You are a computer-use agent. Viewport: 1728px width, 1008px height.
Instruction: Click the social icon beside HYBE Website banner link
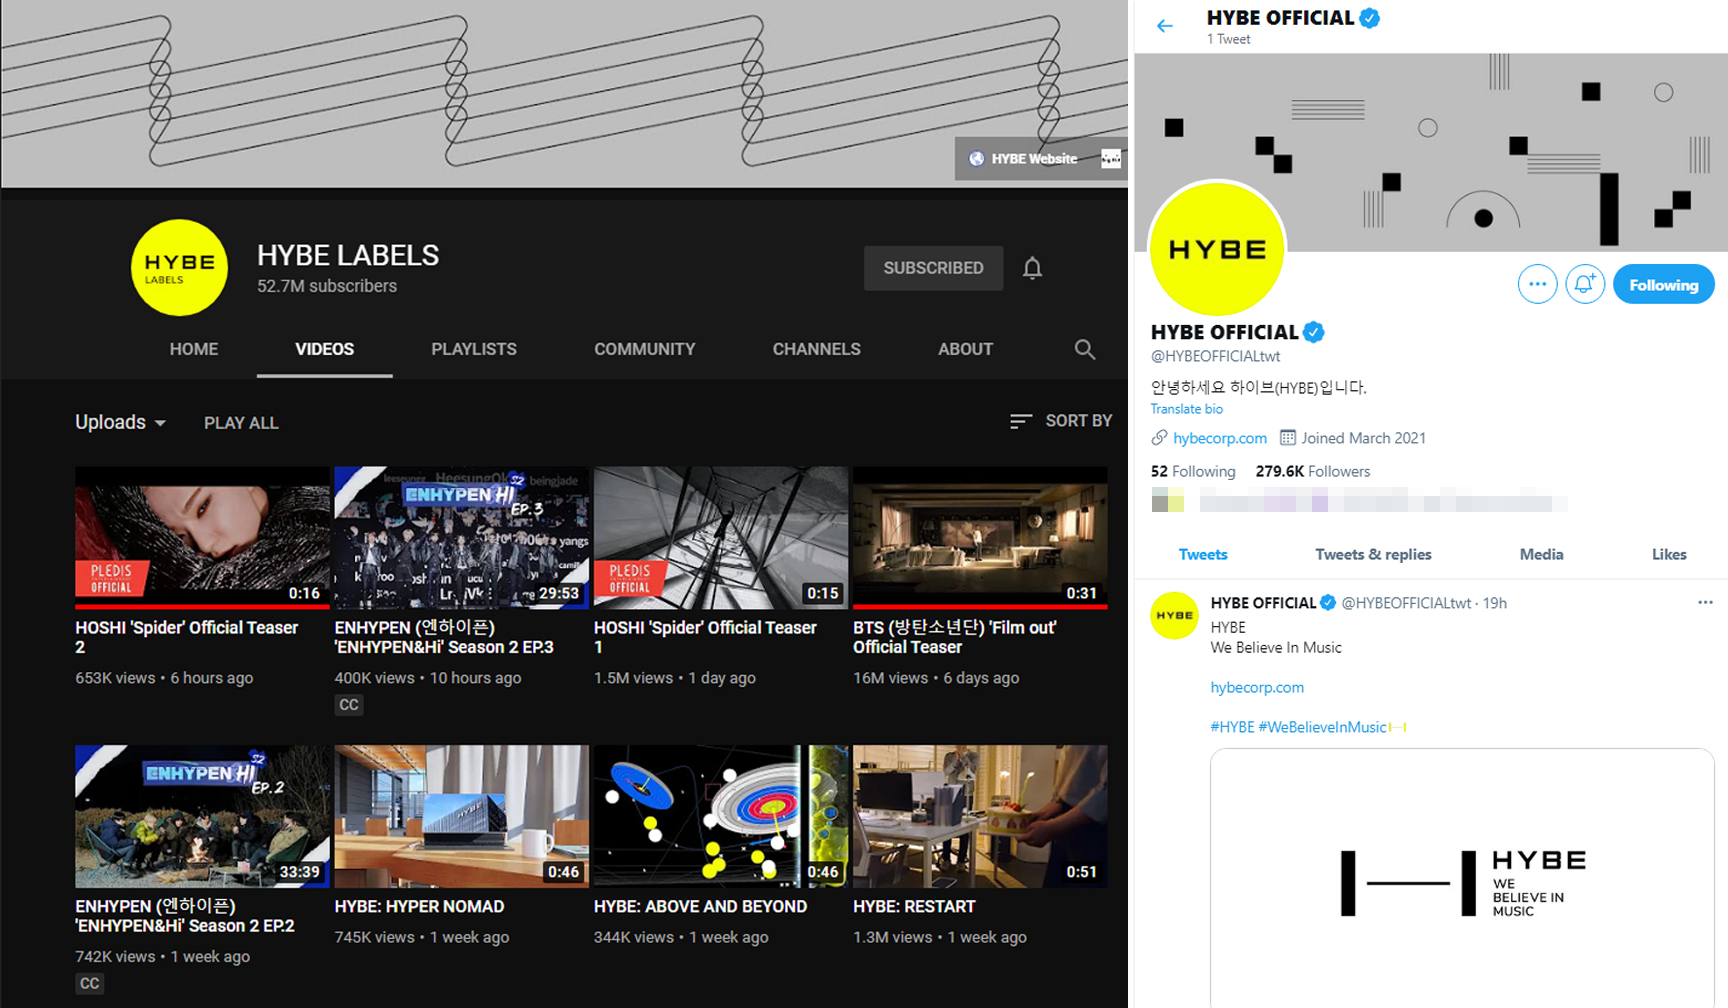click(1110, 158)
